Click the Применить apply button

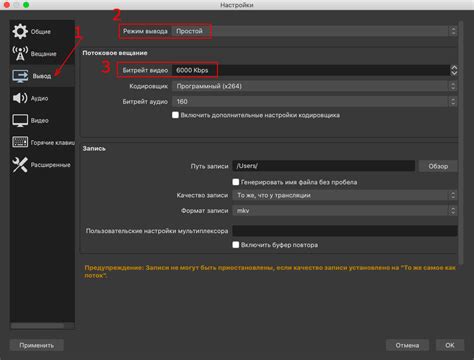[37, 345]
